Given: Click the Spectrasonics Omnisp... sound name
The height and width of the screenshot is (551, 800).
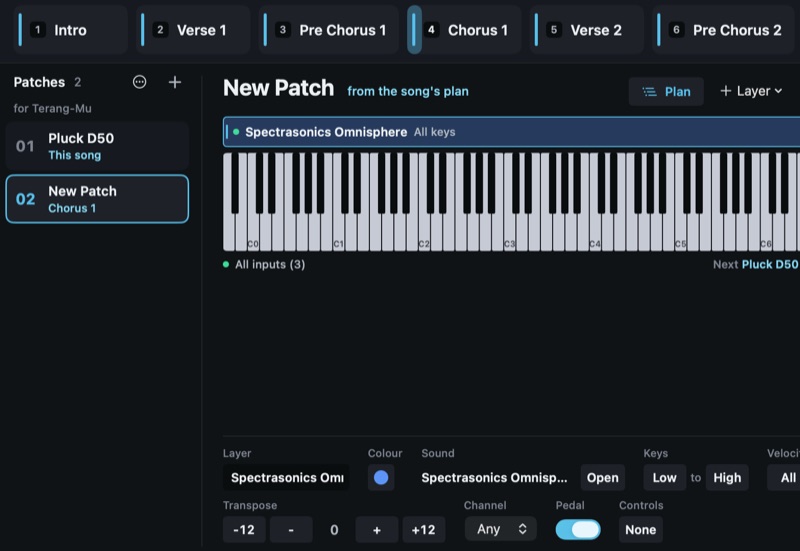Looking at the screenshot, I should point(494,478).
